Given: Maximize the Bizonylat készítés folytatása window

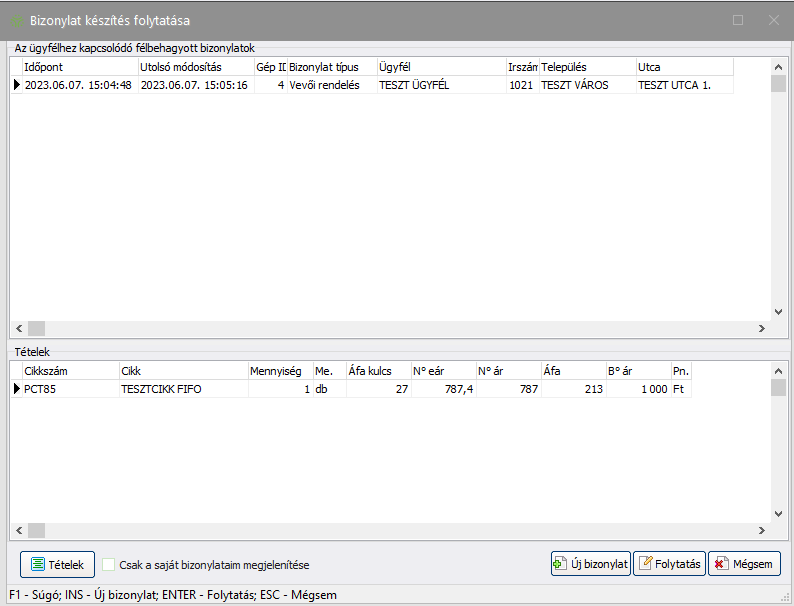Looking at the screenshot, I should click(x=738, y=19).
